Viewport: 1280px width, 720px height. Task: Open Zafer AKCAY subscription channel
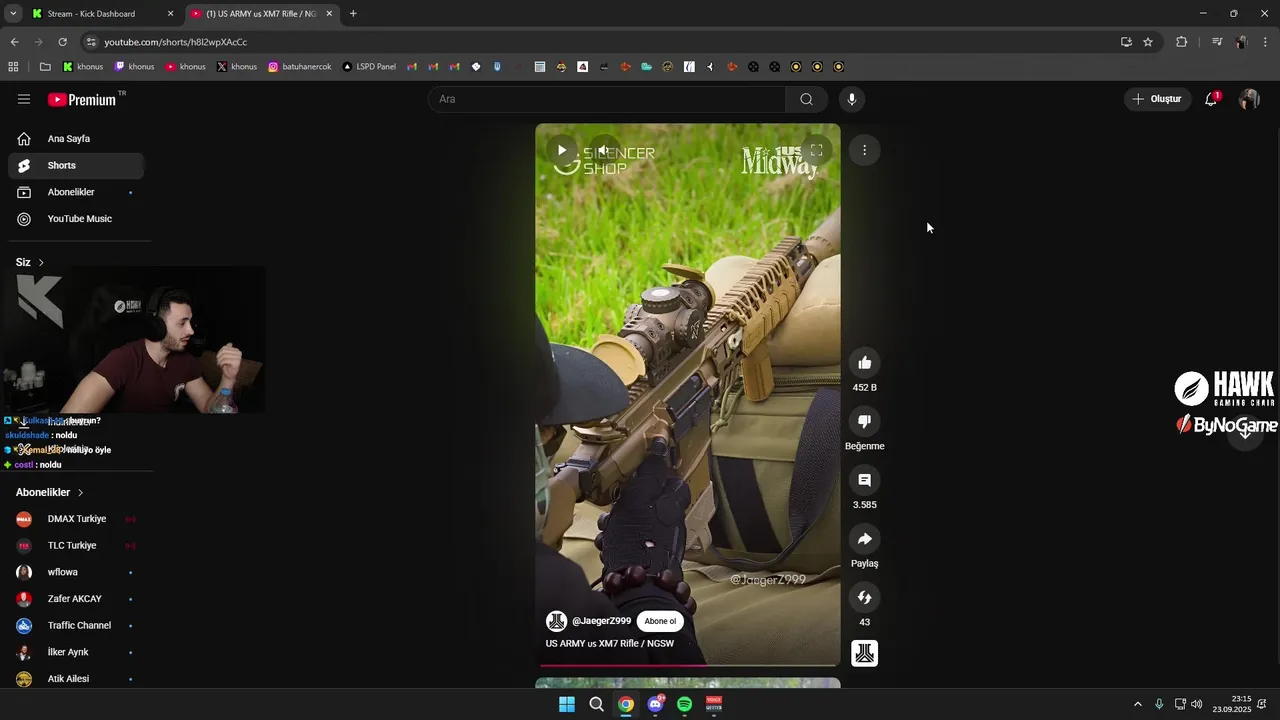pos(76,599)
